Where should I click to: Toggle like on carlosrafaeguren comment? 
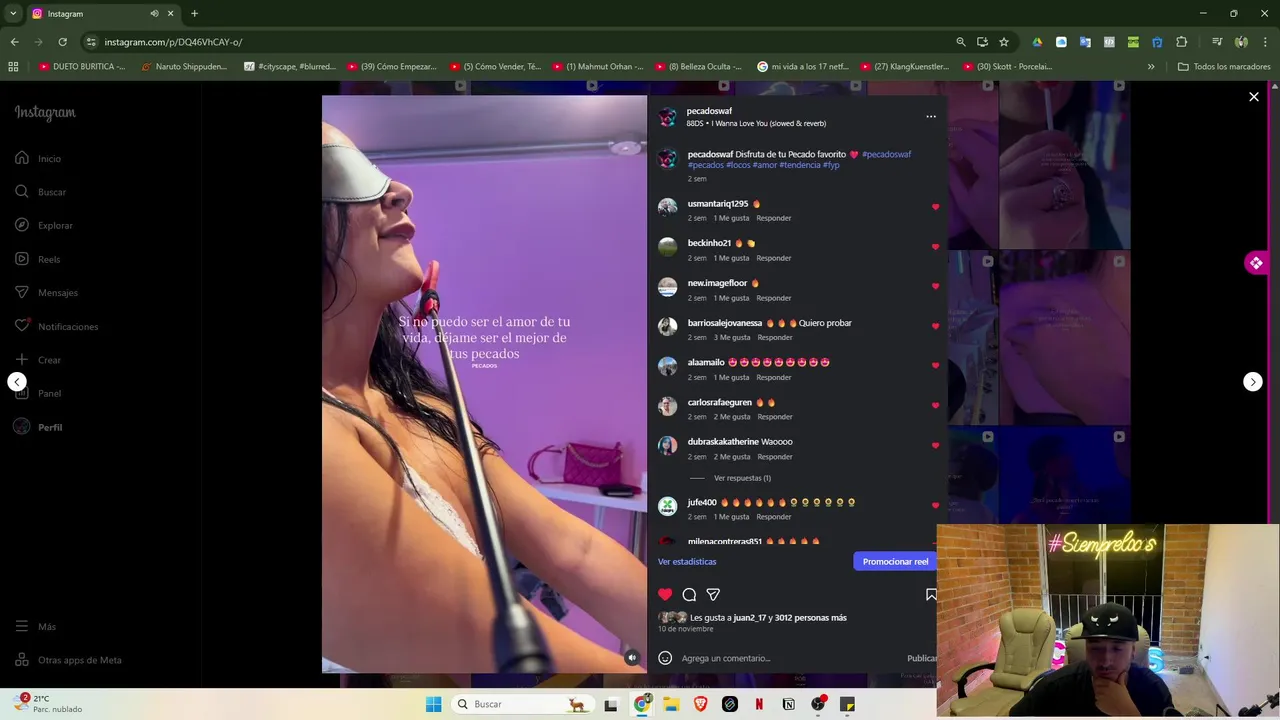[x=935, y=405]
